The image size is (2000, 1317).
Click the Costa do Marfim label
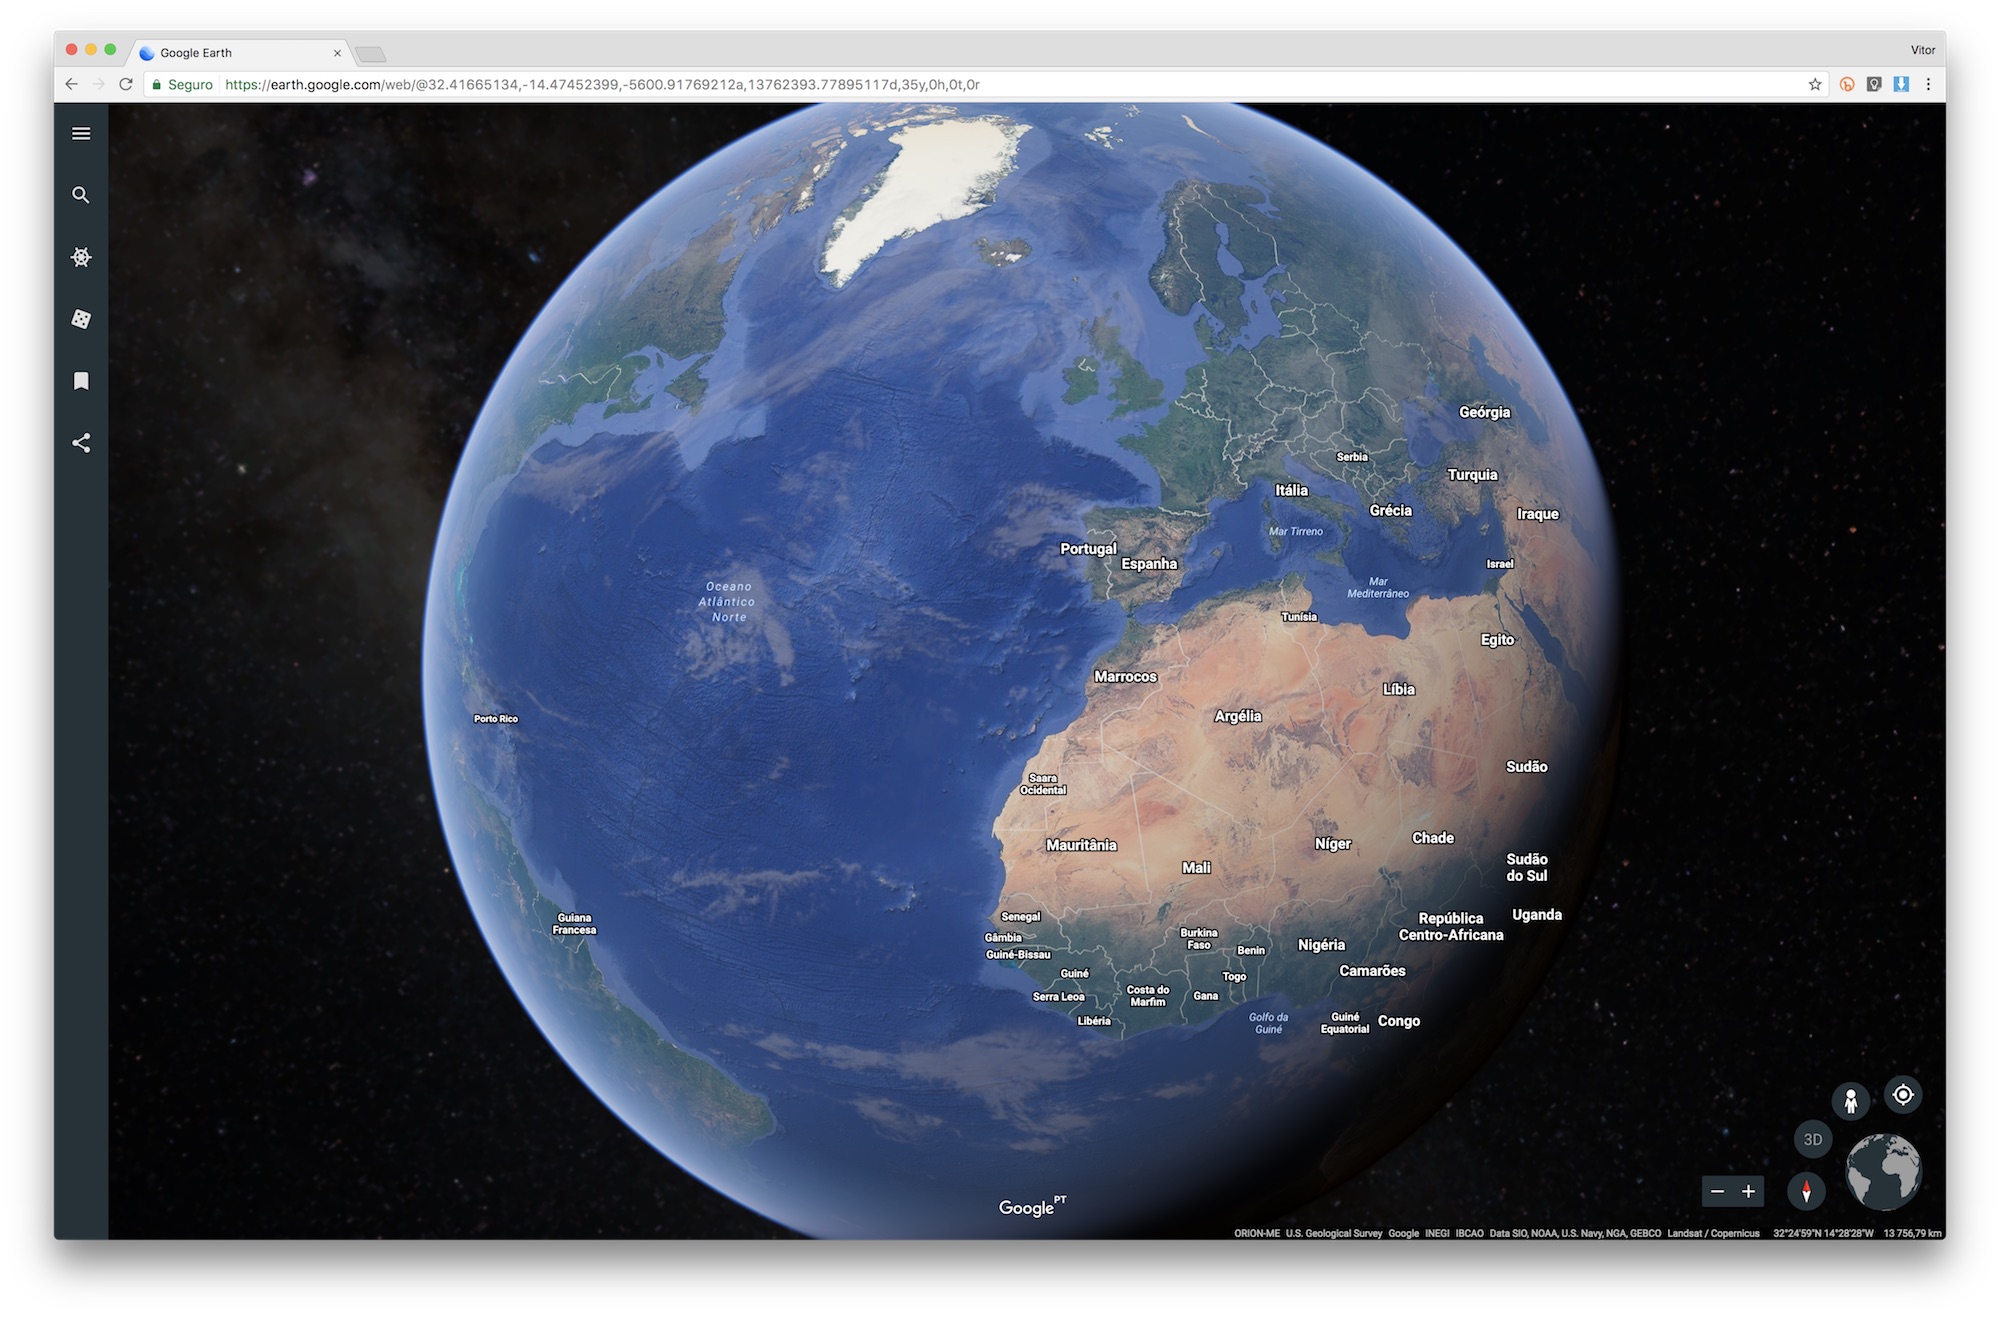(x=1148, y=996)
